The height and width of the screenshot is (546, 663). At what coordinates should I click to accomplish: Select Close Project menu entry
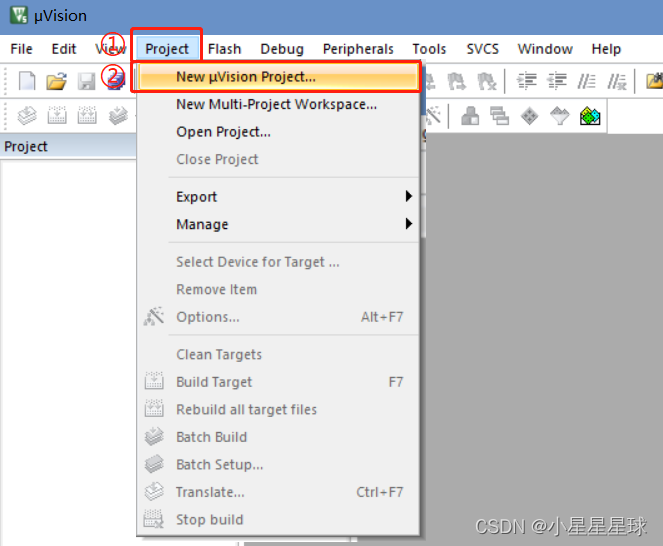(x=278, y=159)
